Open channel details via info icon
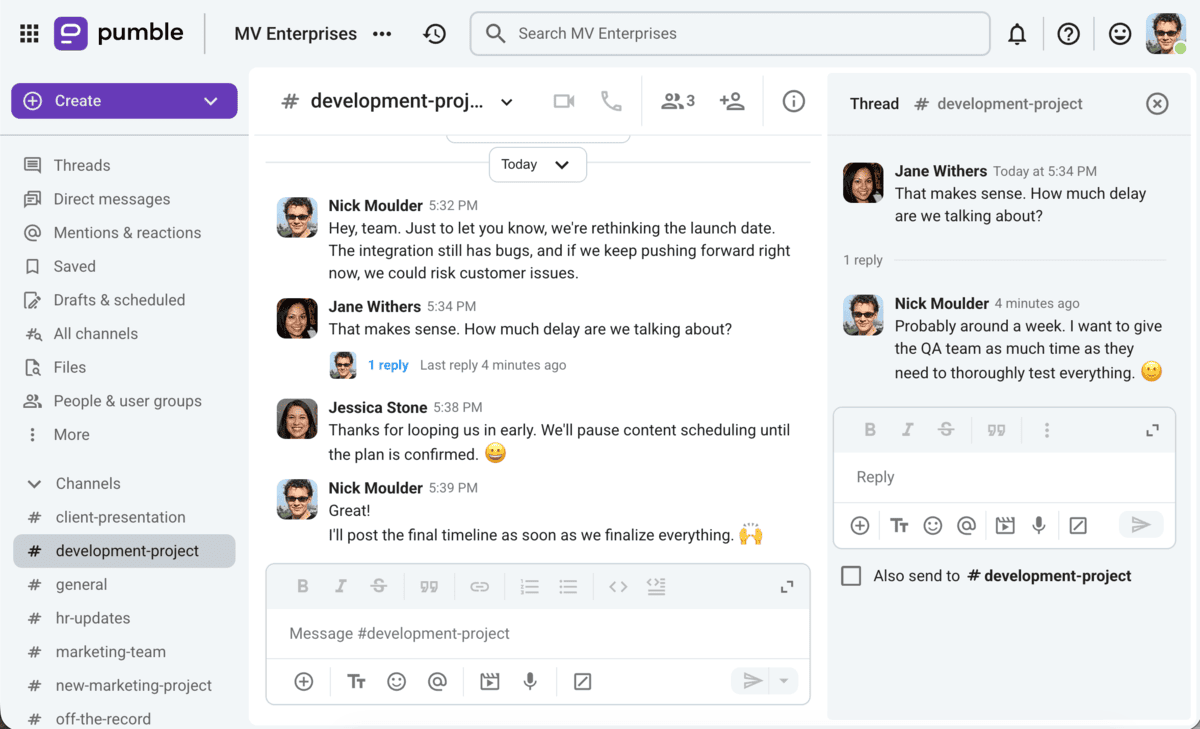The width and height of the screenshot is (1200, 729). [793, 100]
